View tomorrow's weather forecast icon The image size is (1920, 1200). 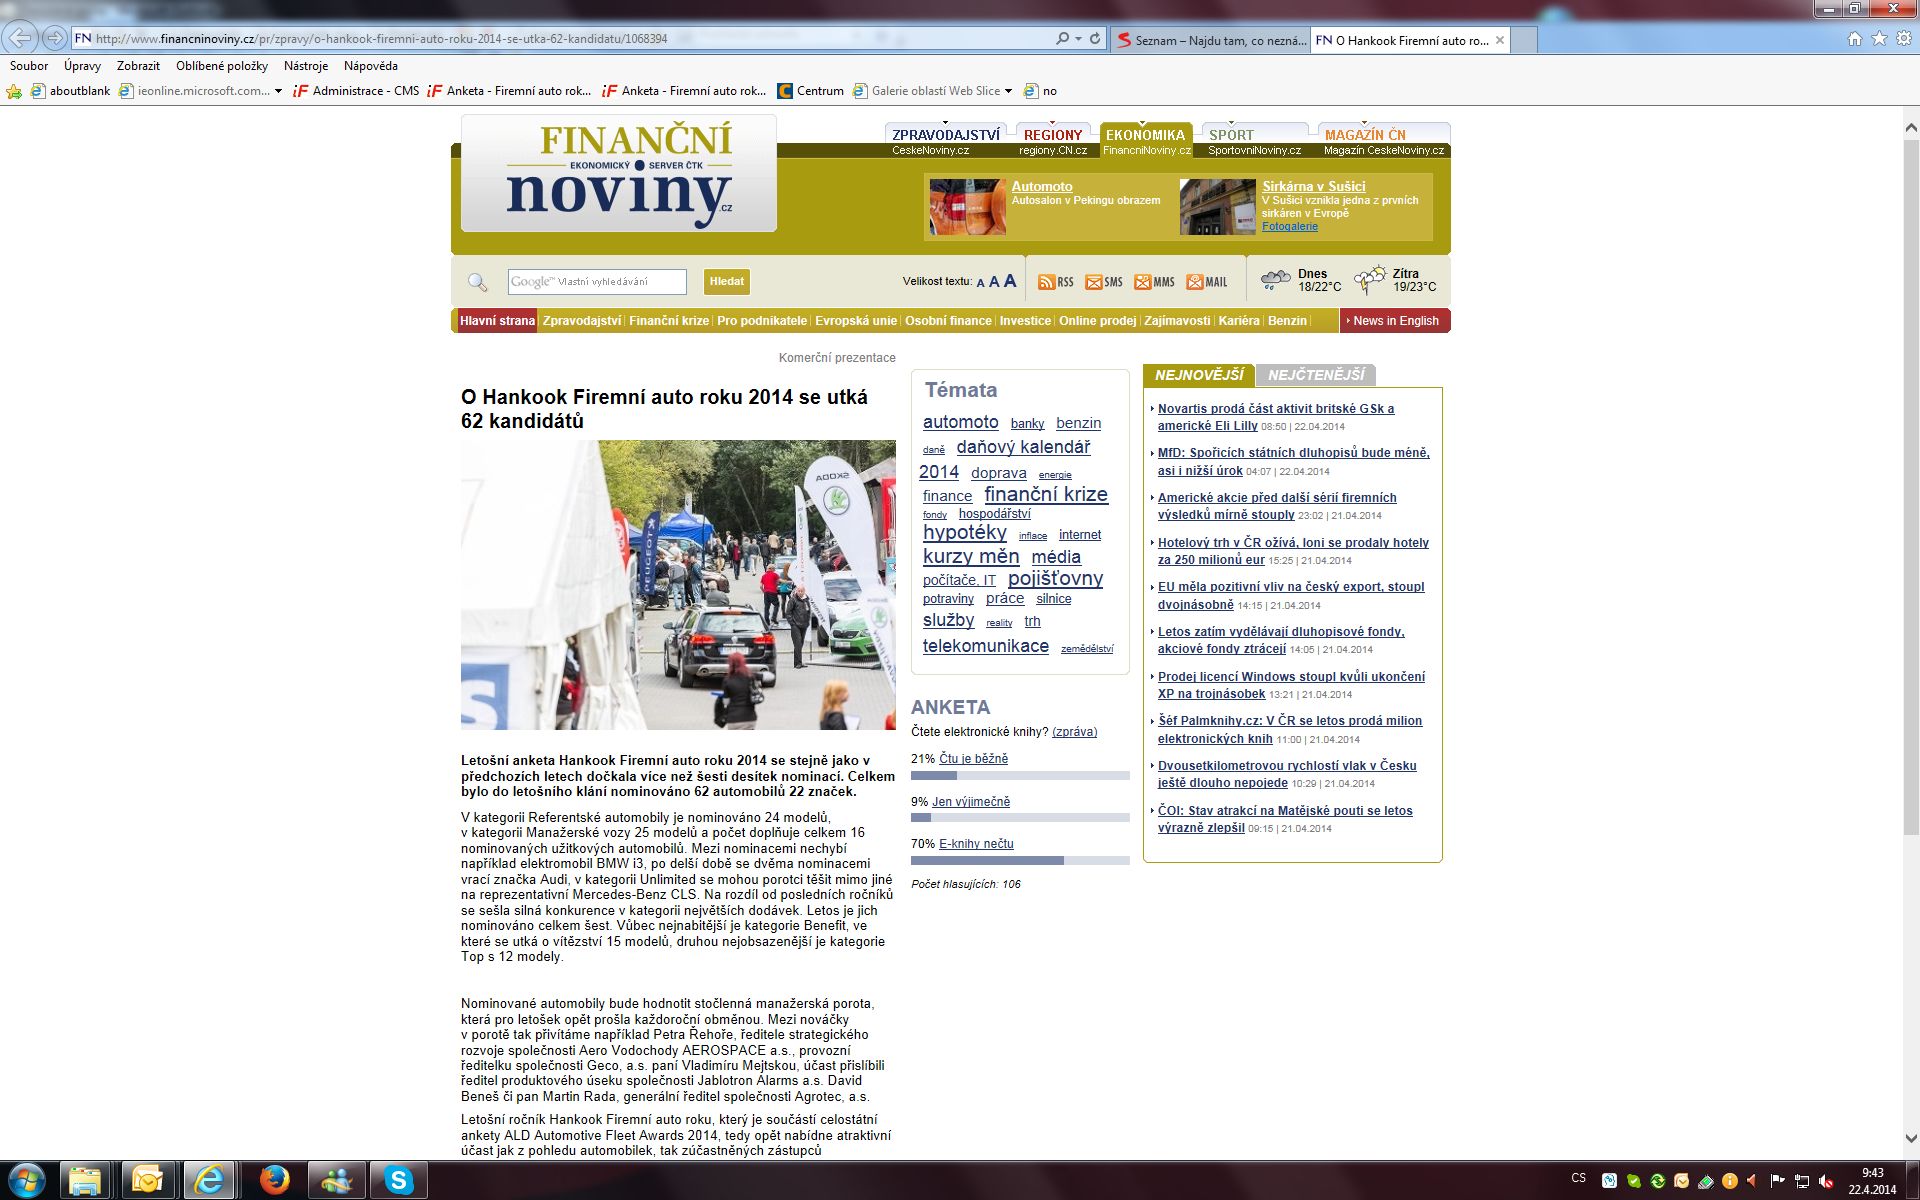coord(1369,280)
